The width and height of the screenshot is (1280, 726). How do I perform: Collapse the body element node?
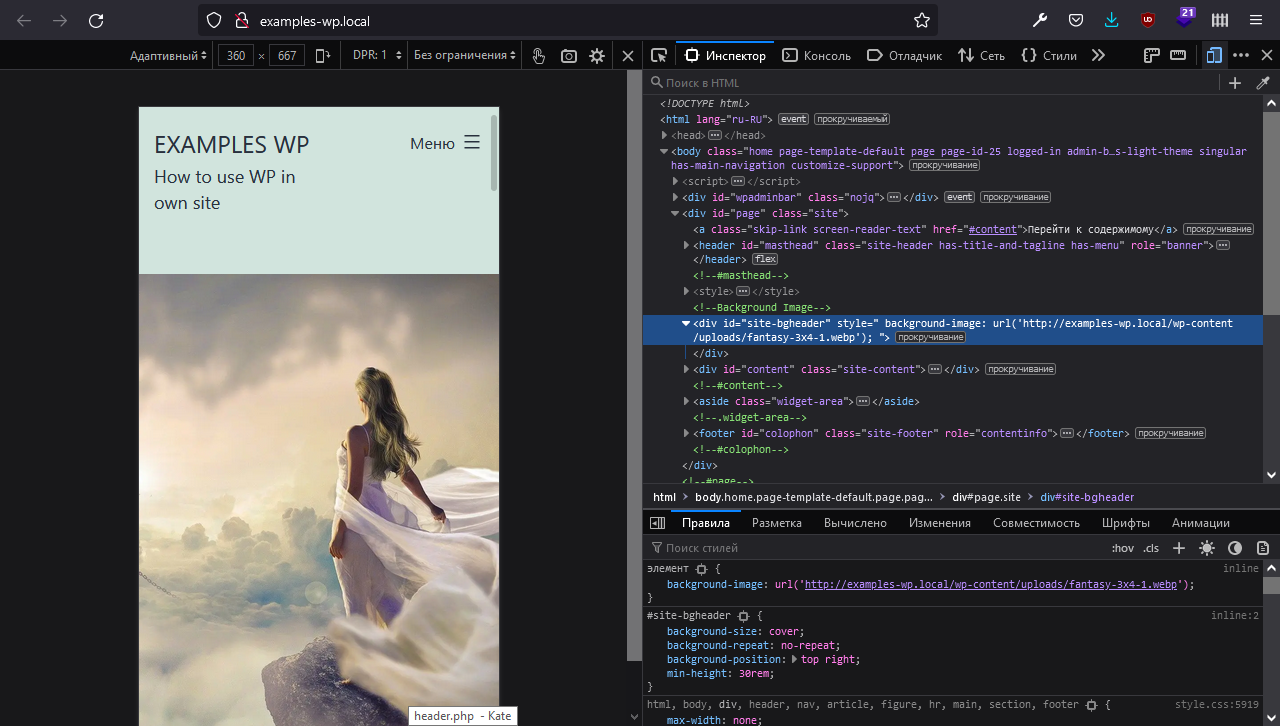[x=663, y=151]
